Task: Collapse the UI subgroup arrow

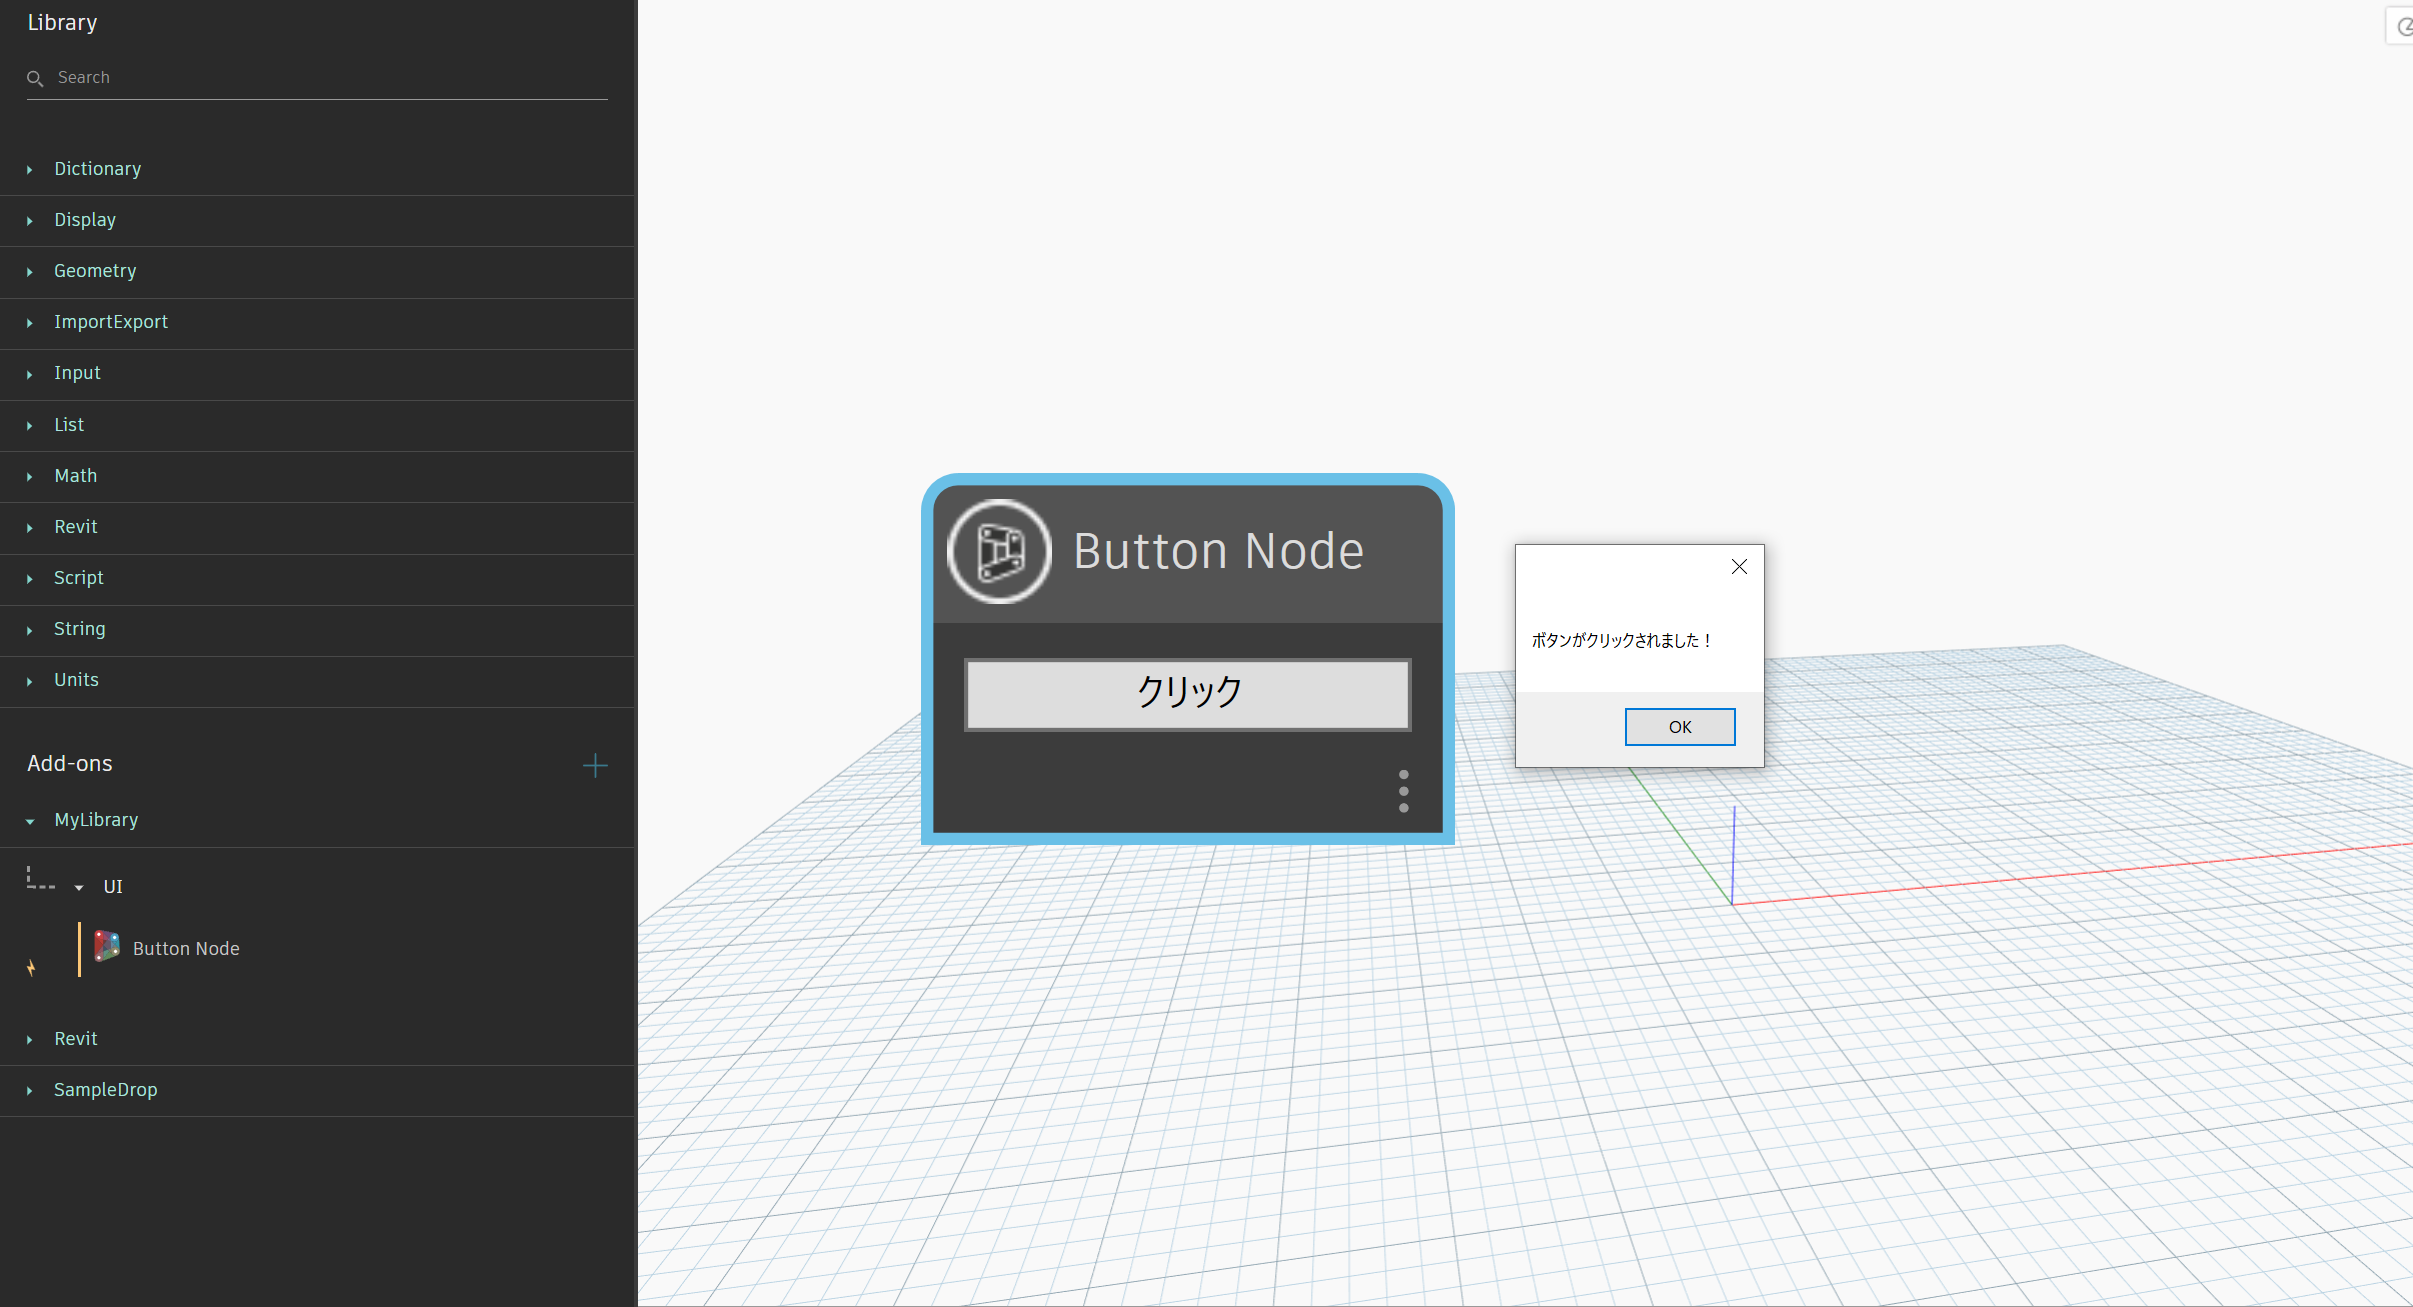Action: coord(79,887)
